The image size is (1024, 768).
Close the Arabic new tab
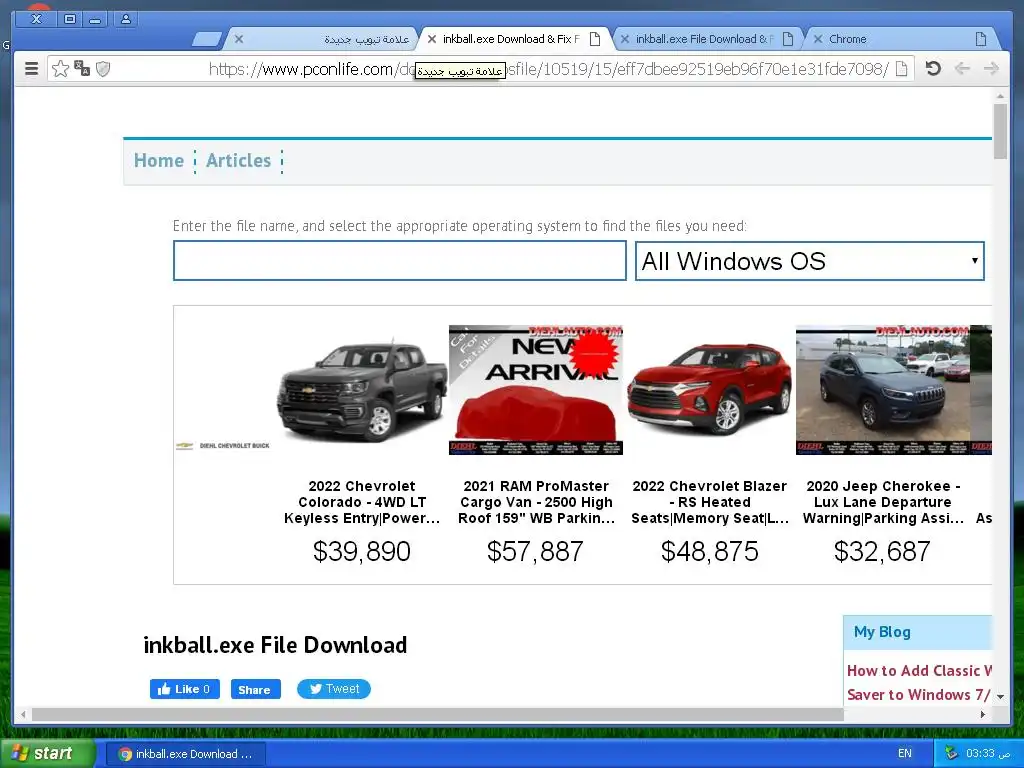(x=239, y=39)
